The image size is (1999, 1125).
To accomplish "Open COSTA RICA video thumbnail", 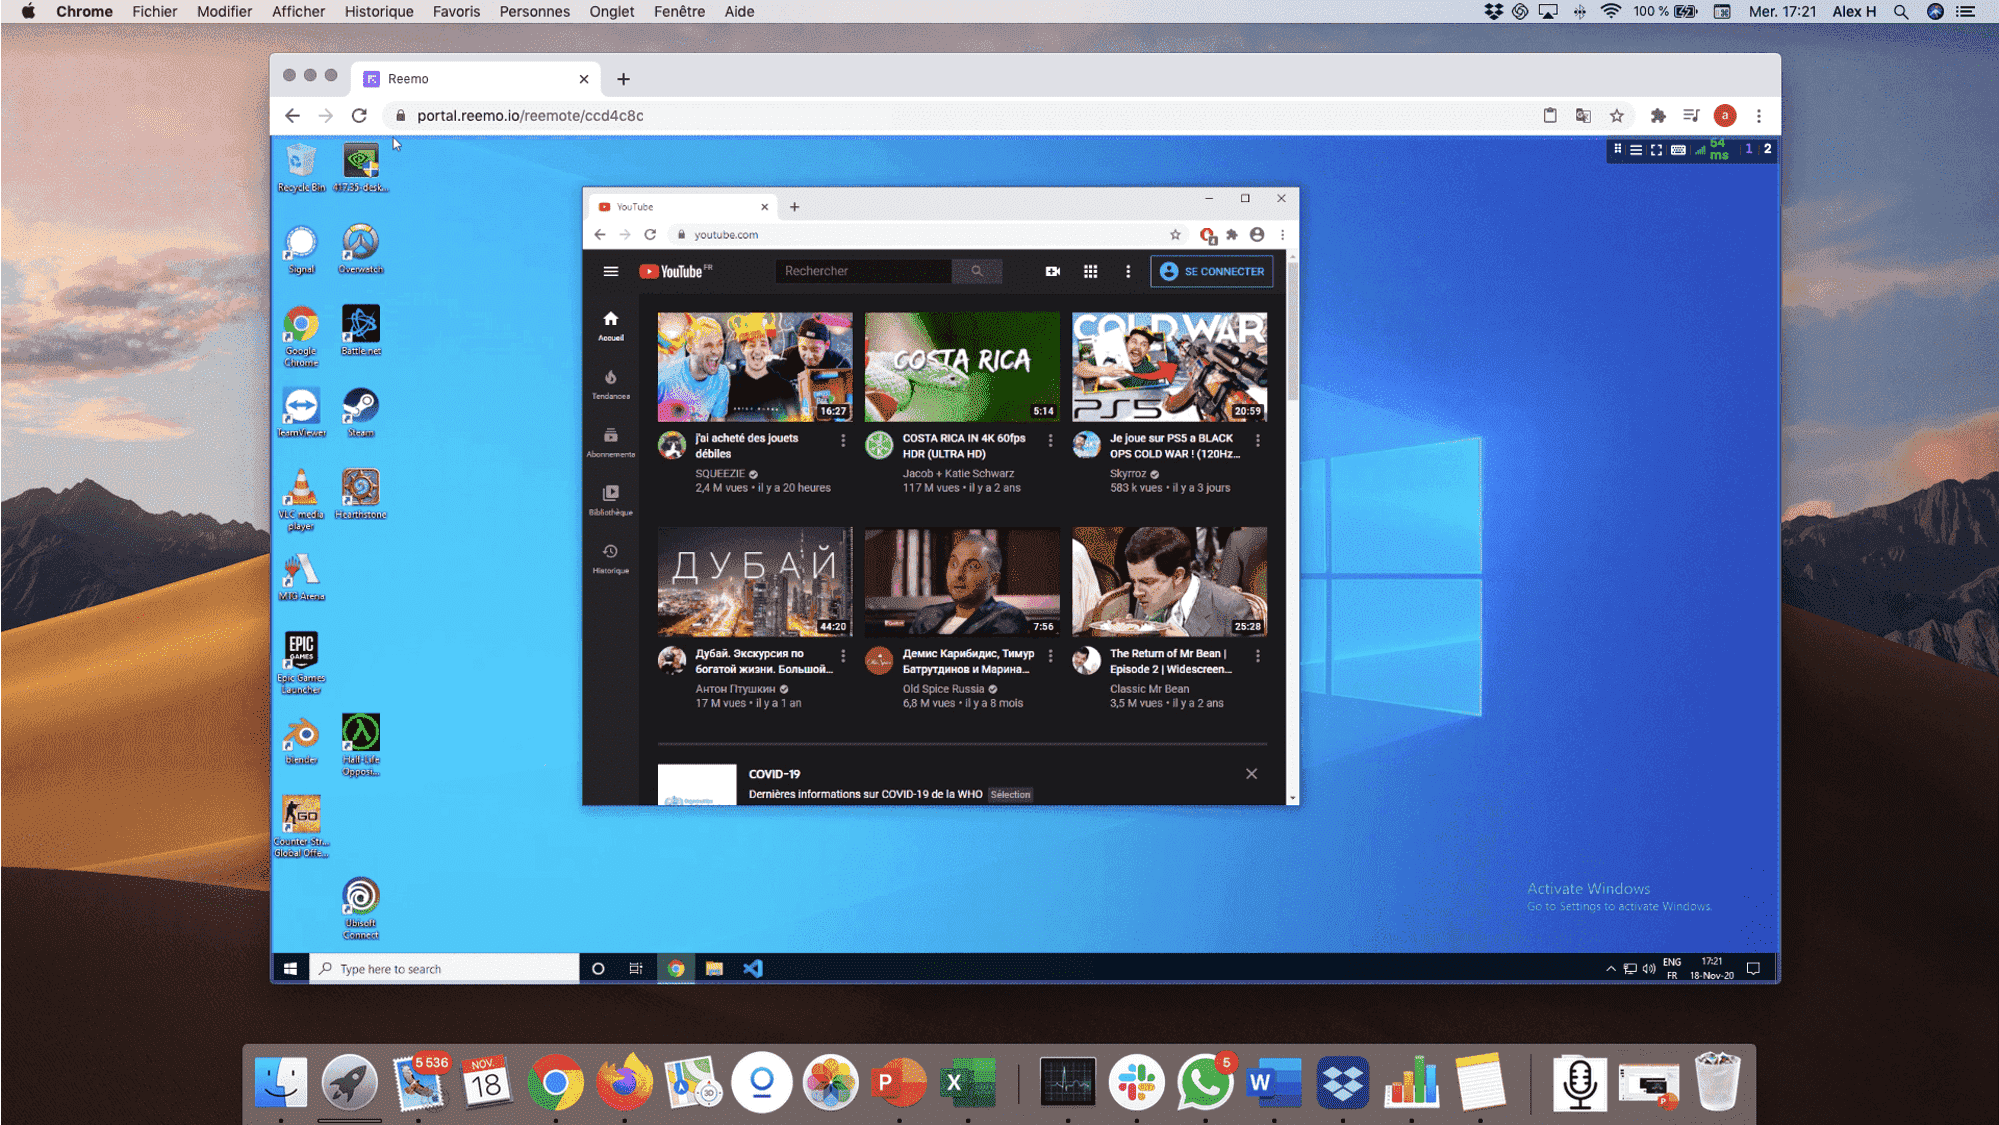I will [x=962, y=366].
